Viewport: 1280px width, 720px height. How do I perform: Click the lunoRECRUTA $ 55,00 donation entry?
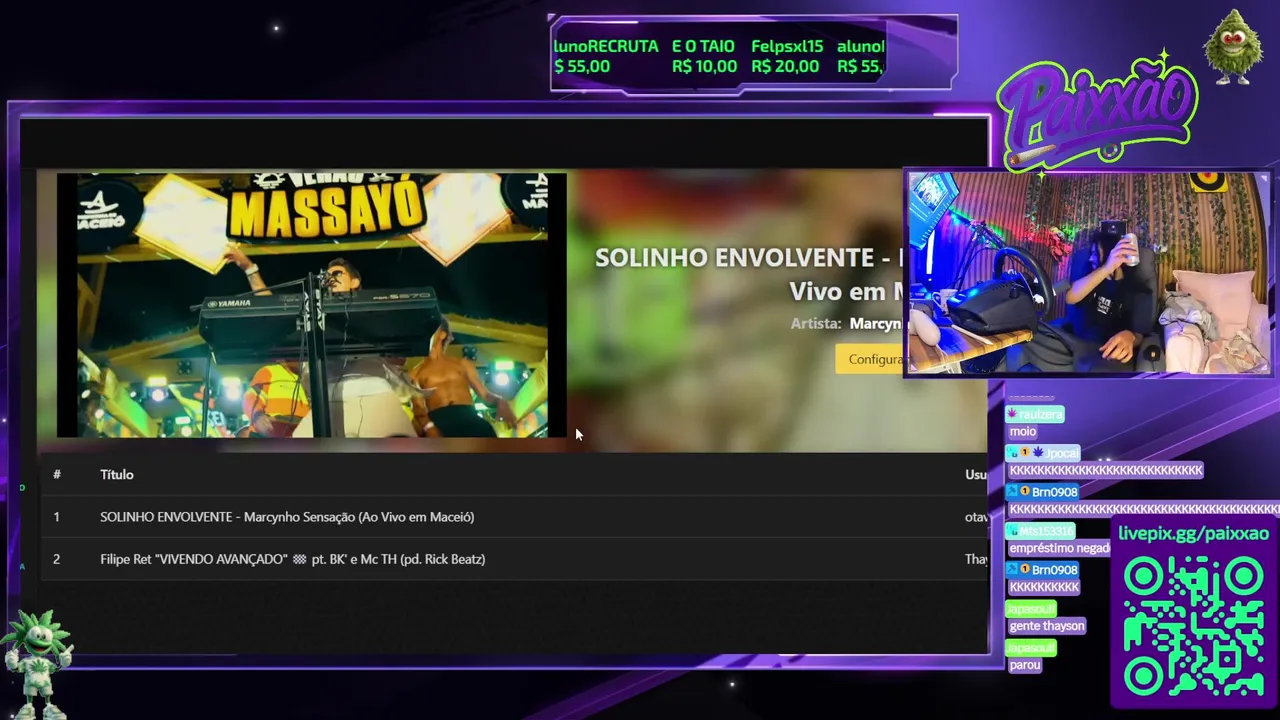click(x=606, y=56)
